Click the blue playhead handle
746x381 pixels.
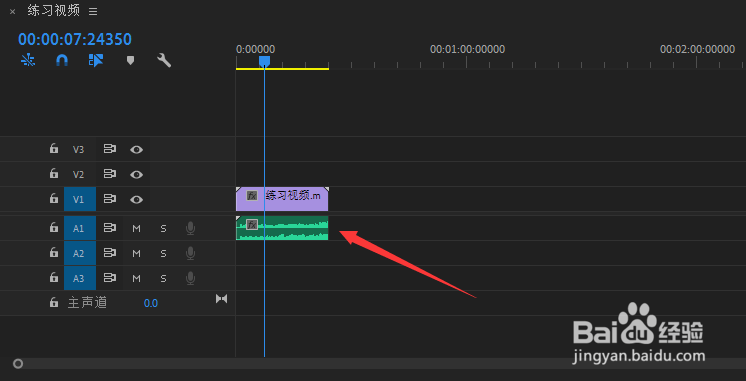(265, 61)
